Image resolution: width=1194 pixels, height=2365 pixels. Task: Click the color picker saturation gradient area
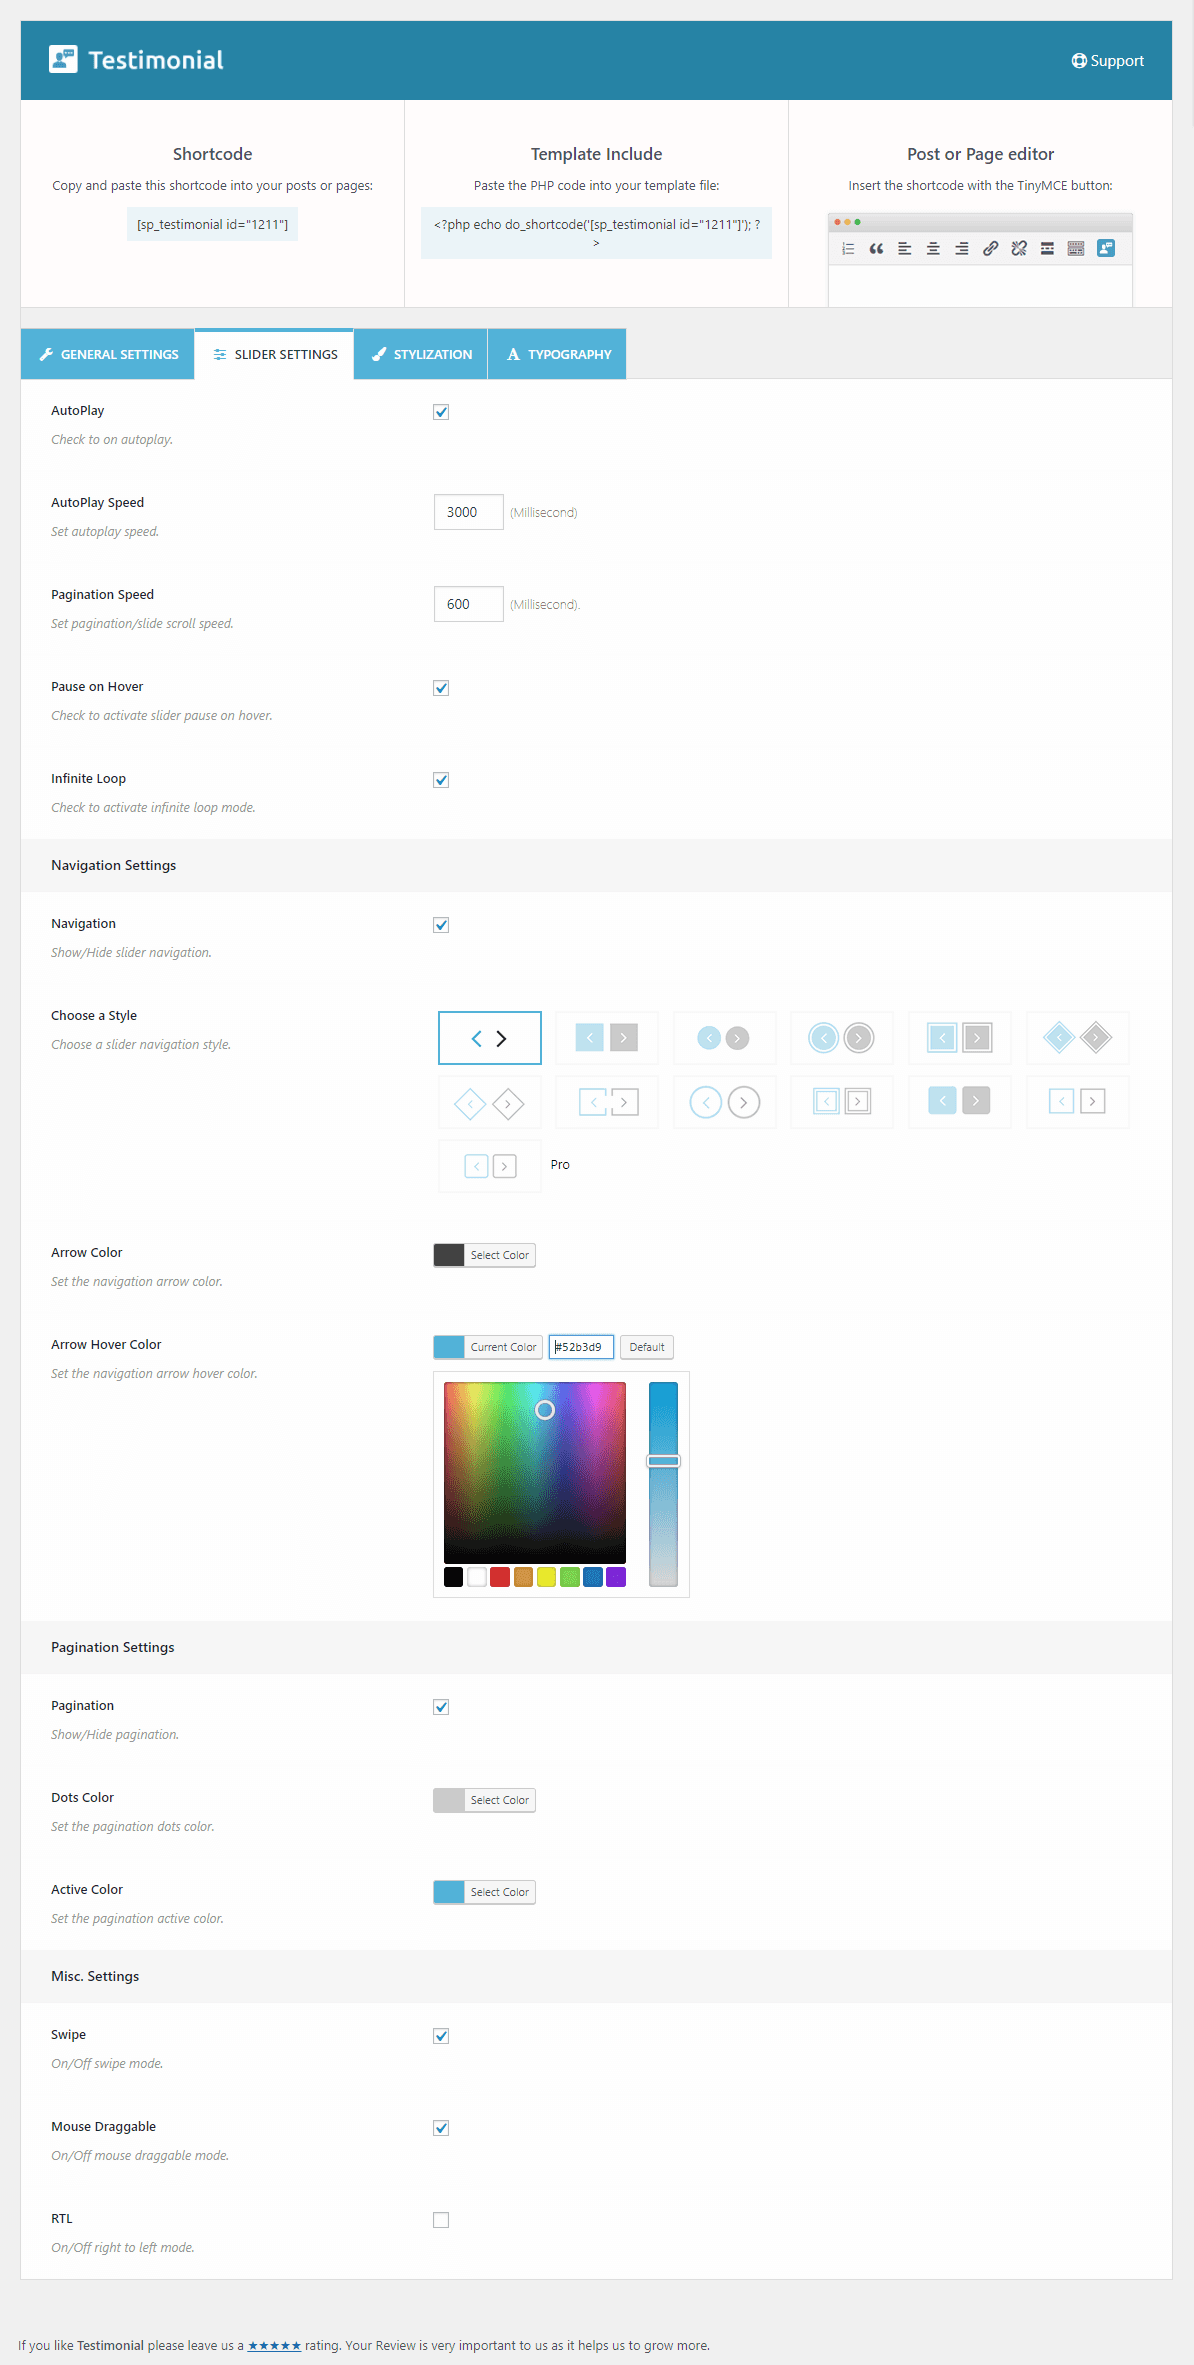(535, 1472)
